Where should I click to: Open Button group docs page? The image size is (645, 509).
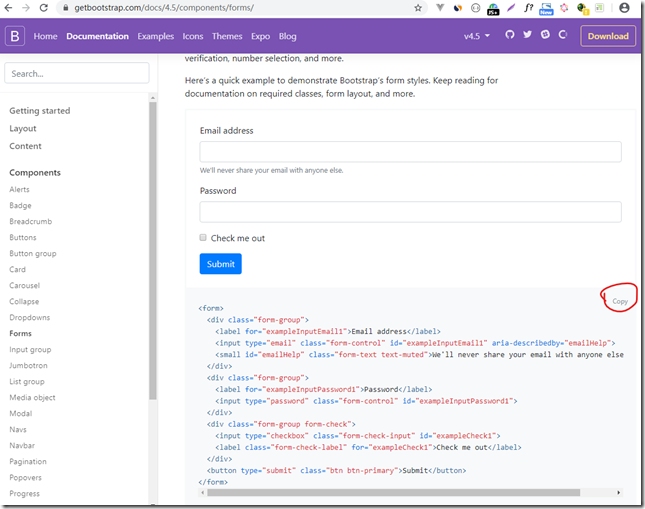(x=32, y=253)
